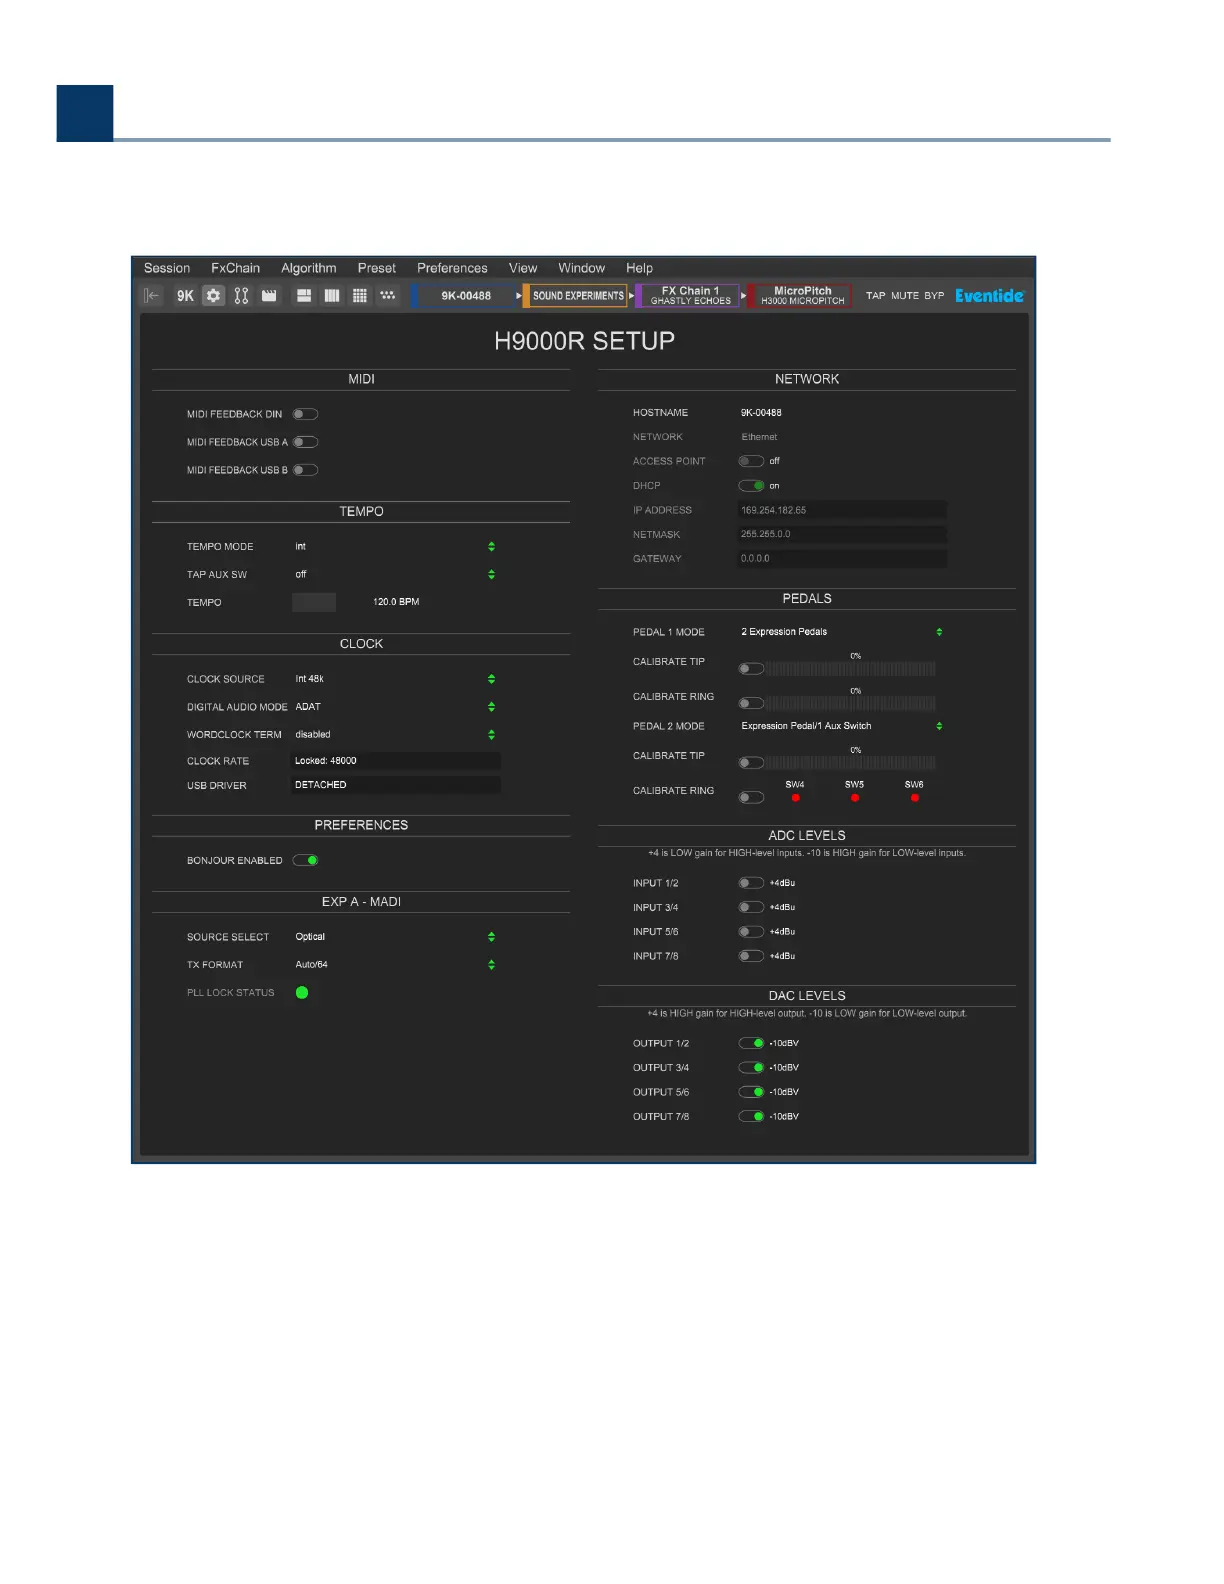The height and width of the screenshot is (1584, 1224).
Task: Toggle MIDI Feedback USB A switch
Action: (305, 442)
